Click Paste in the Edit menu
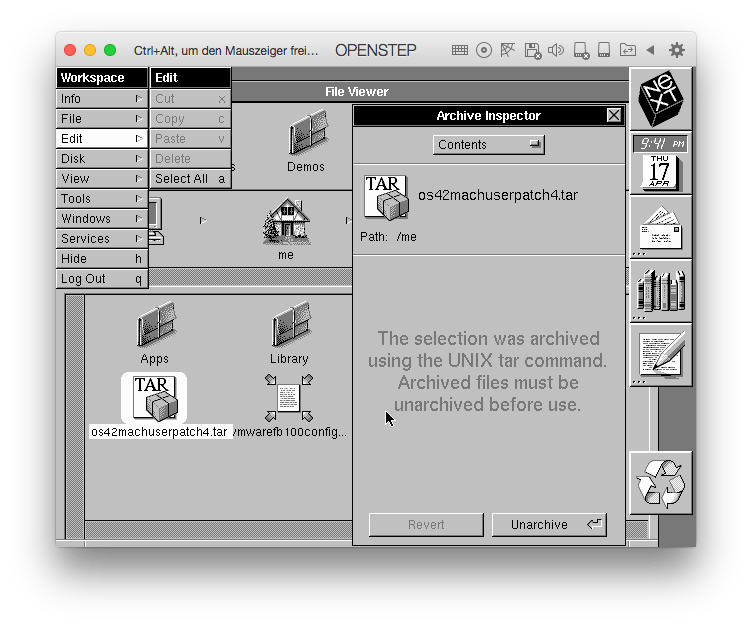The height and width of the screenshot is (627, 752). coord(190,139)
